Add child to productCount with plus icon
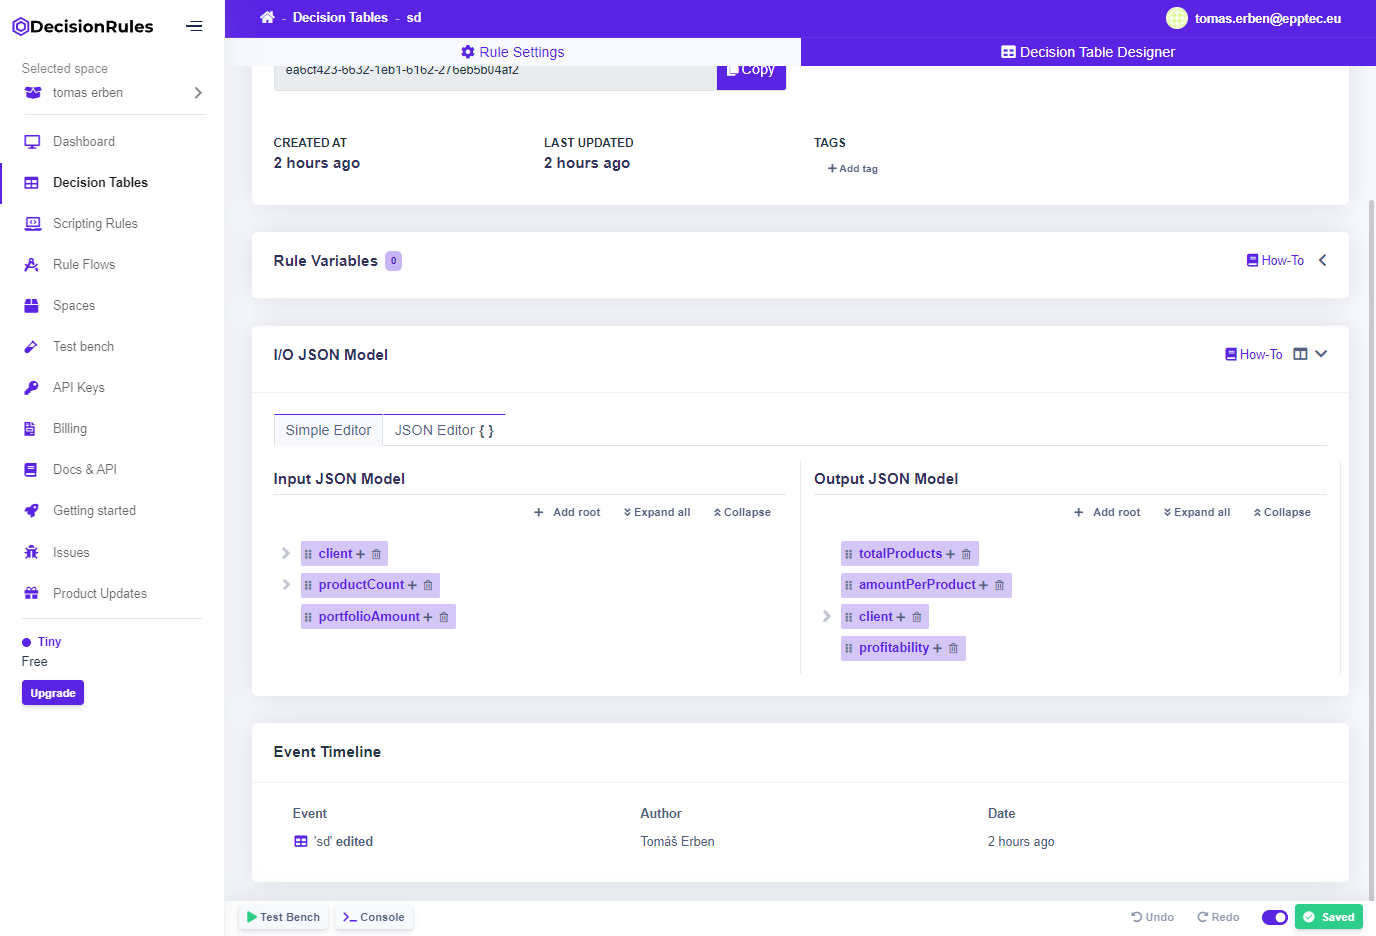 click(x=412, y=585)
